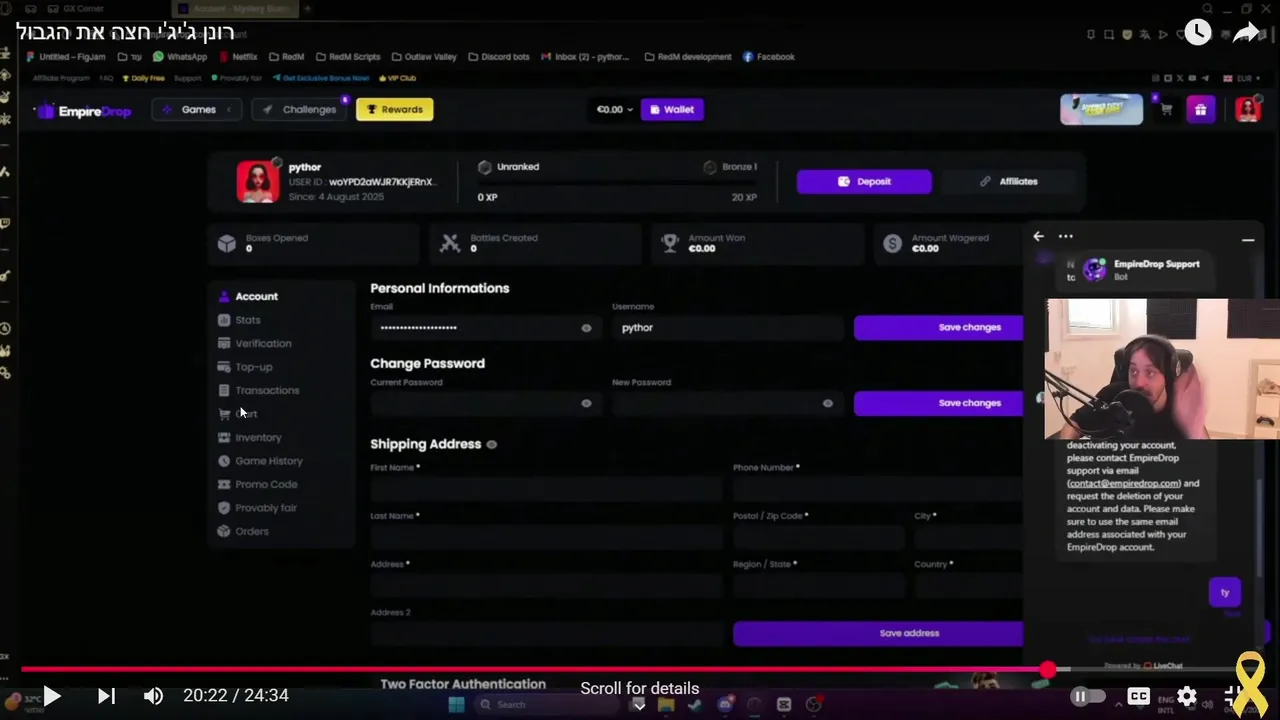
Task: Click the user avatar in the profile header
Action: click(x=258, y=182)
